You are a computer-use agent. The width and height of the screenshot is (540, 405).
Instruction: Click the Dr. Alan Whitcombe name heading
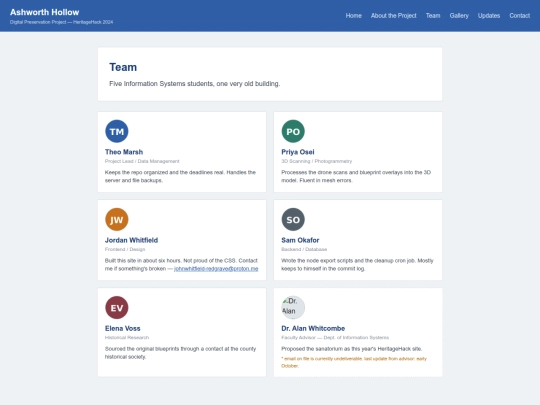click(x=313, y=328)
